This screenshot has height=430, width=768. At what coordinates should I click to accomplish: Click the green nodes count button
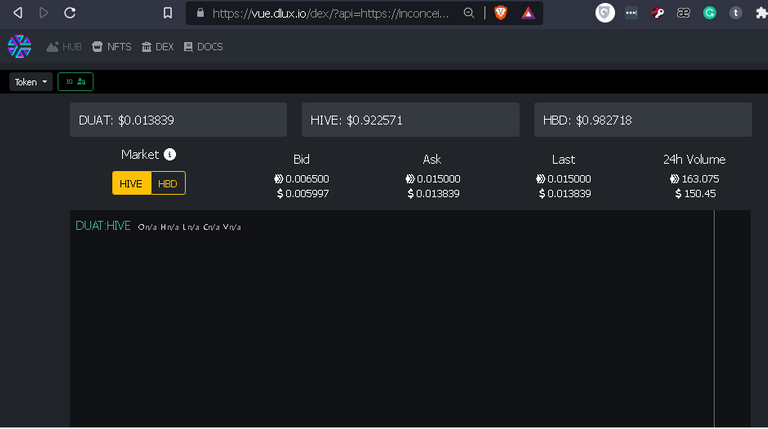coord(75,82)
